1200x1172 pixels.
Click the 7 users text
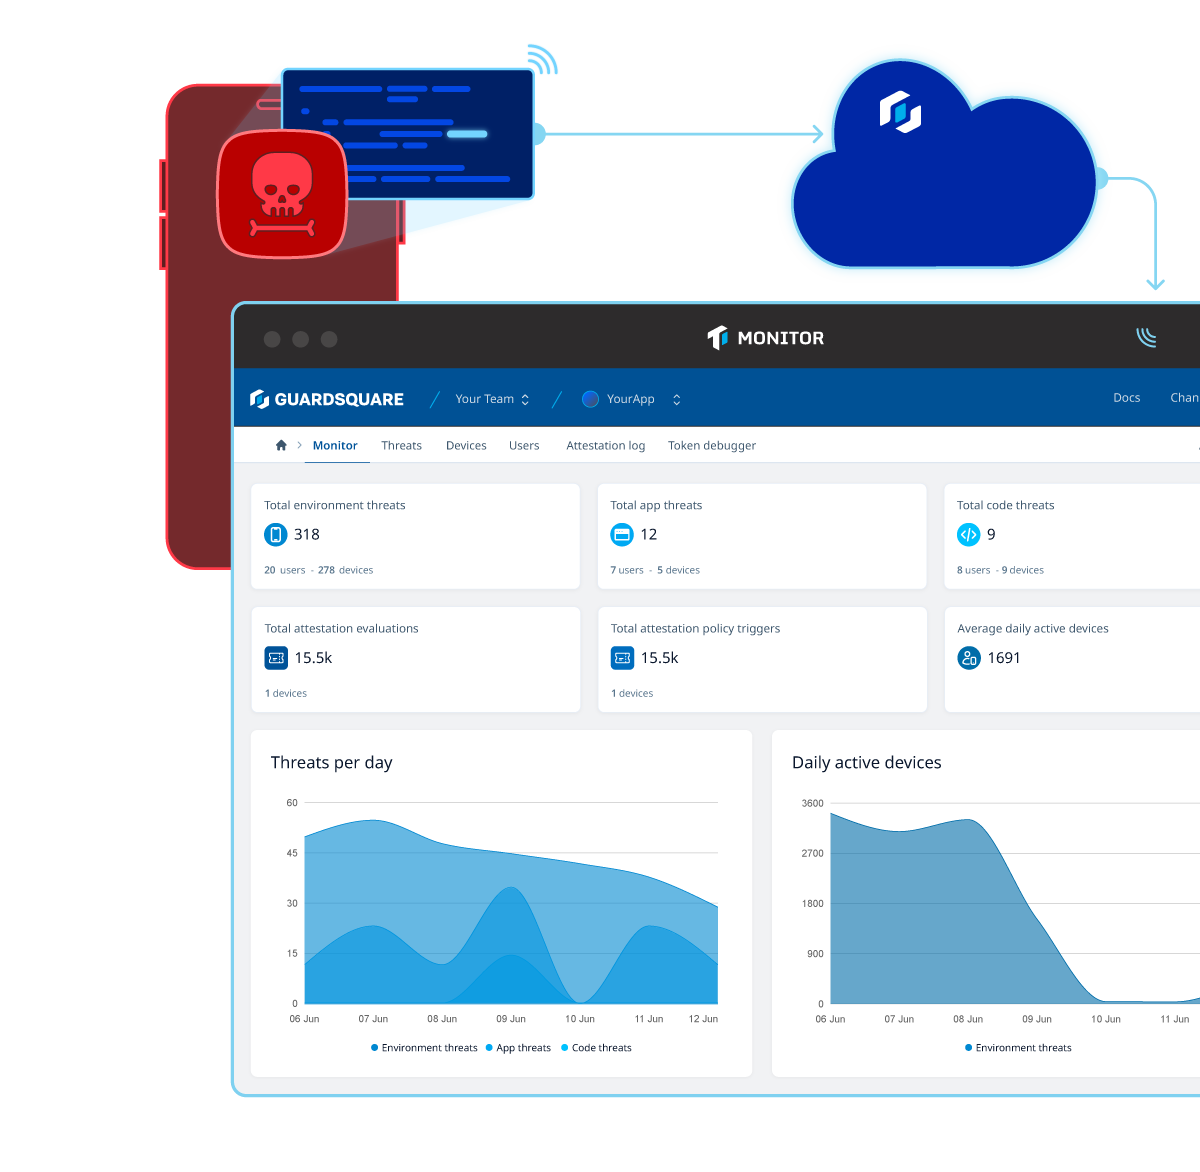tap(627, 570)
